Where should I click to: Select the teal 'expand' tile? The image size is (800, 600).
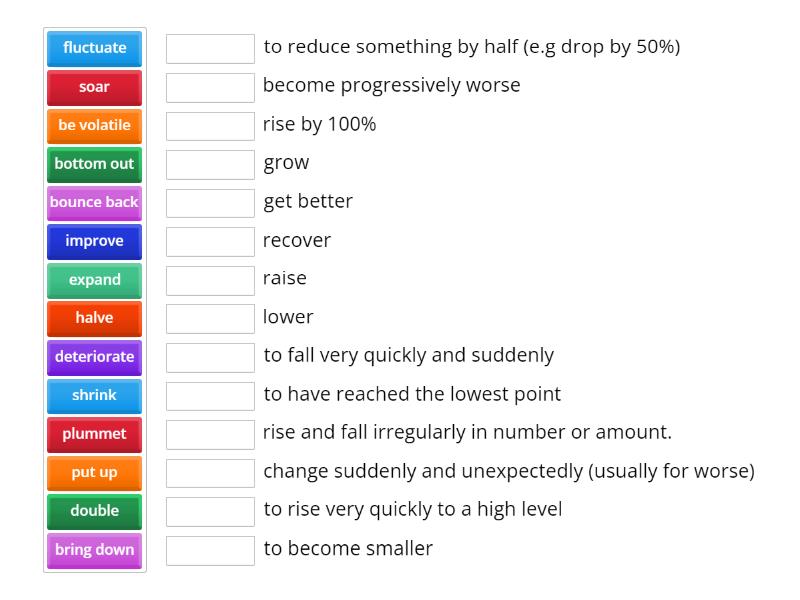pyautogui.click(x=94, y=280)
